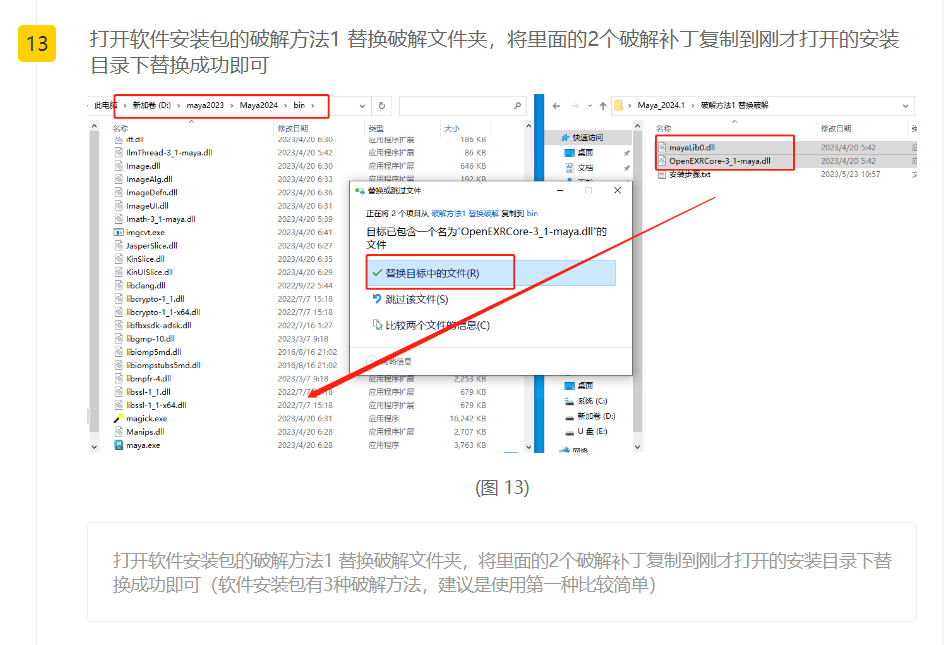
Task: Select mayaLib0.dll in the crack folder
Action: coord(692,147)
